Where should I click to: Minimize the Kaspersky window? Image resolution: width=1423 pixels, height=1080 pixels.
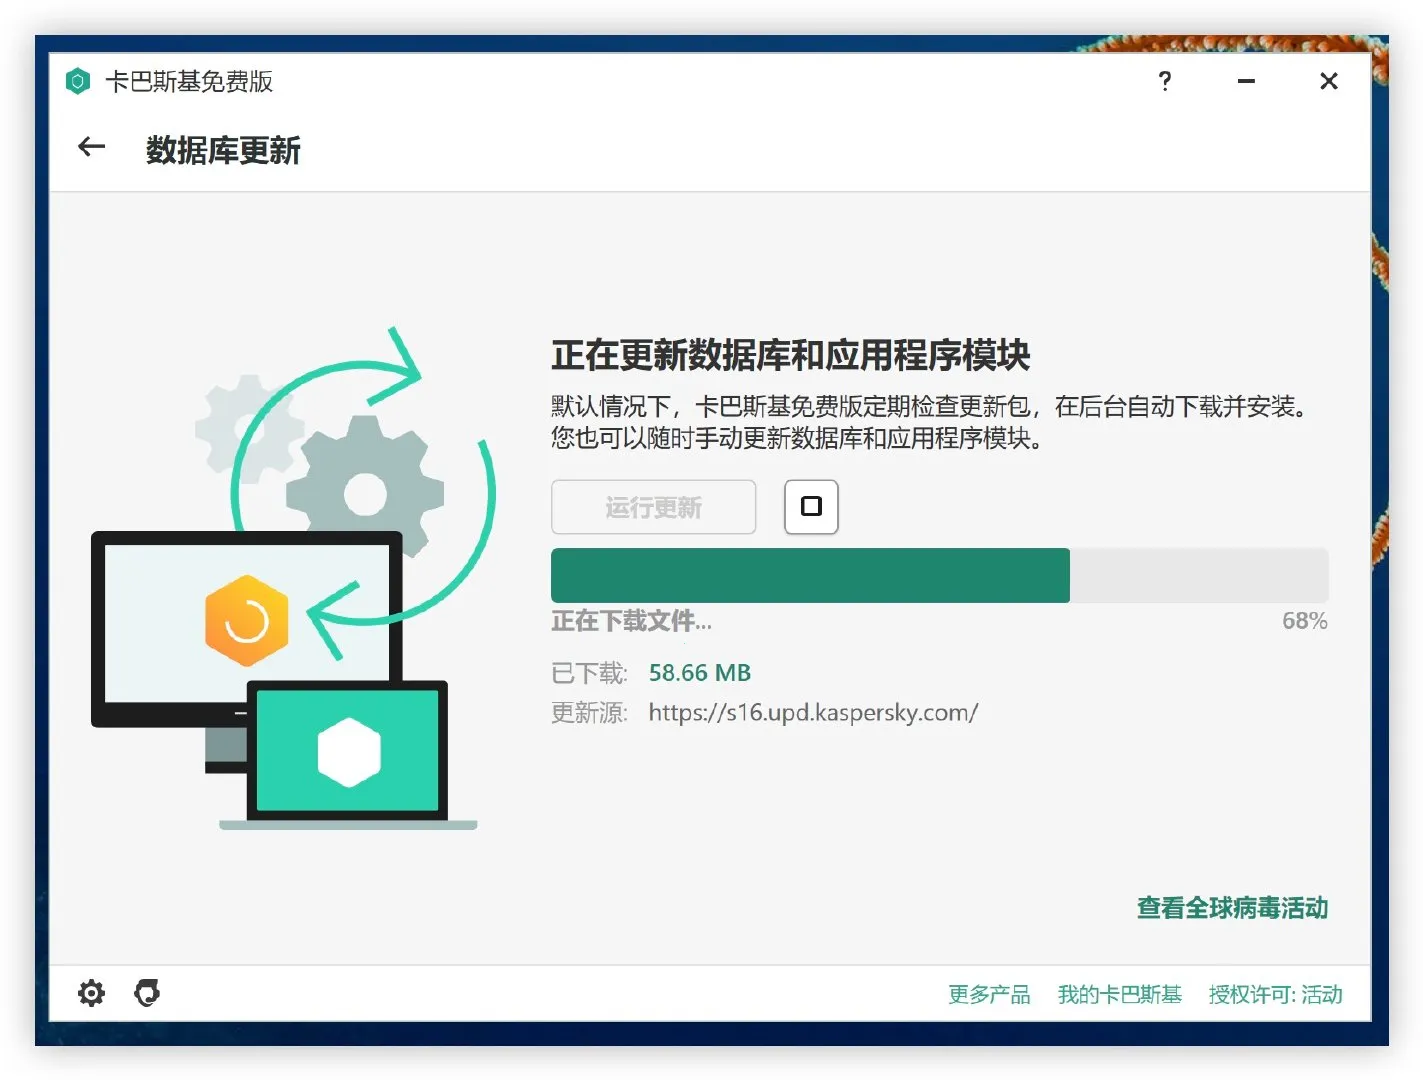click(x=1246, y=82)
